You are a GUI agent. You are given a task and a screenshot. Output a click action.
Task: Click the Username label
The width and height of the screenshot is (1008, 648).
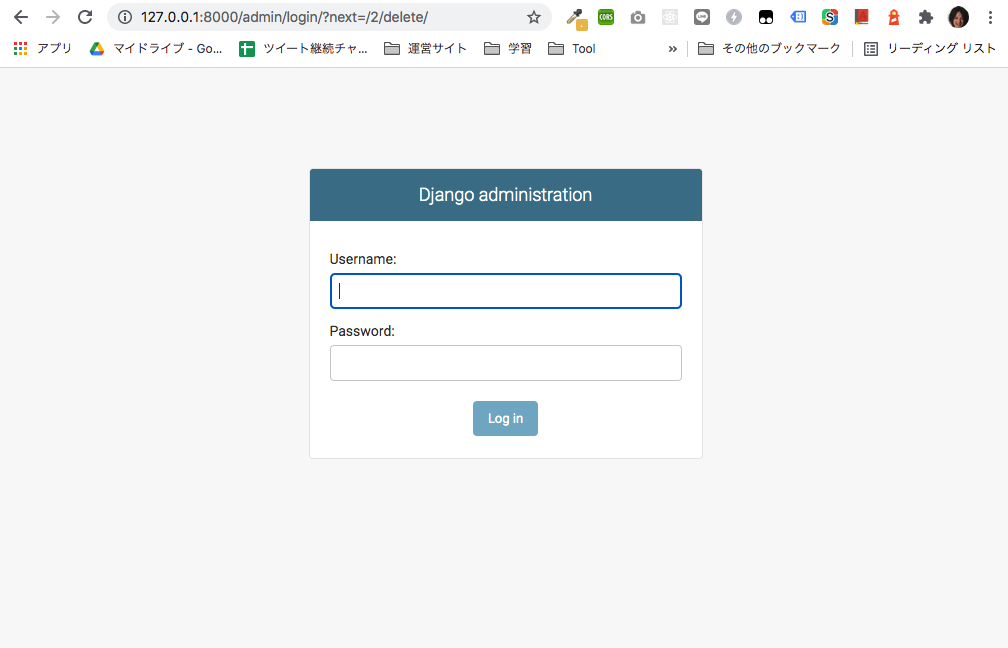point(363,259)
